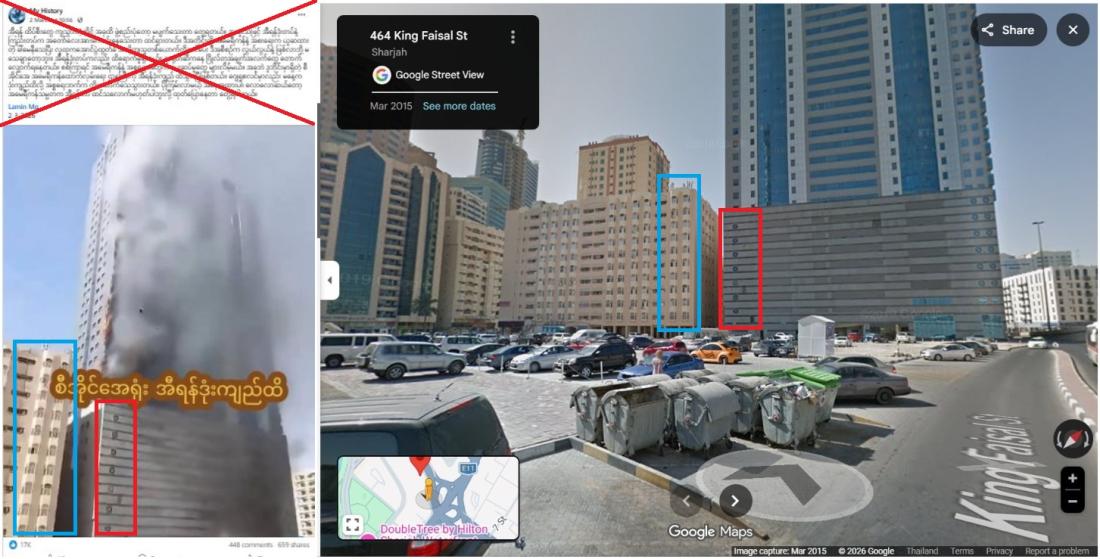Open the Terms link
The height and width of the screenshot is (559, 1100).
pos(962,551)
